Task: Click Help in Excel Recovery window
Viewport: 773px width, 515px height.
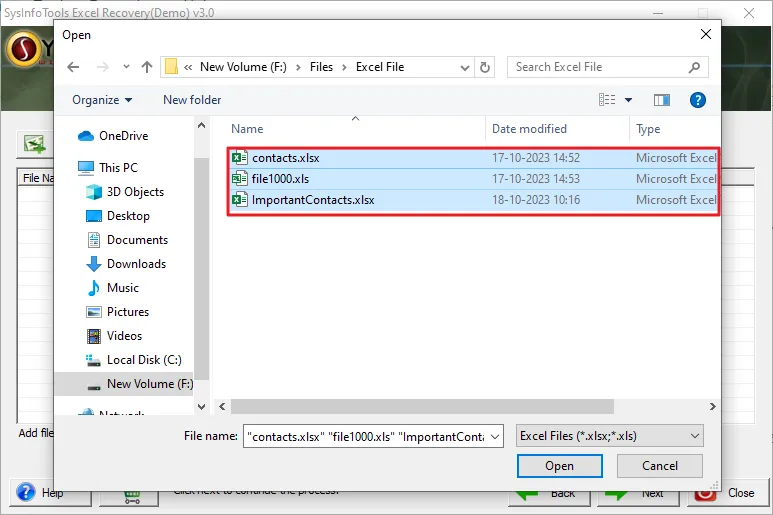Action: click(x=52, y=493)
